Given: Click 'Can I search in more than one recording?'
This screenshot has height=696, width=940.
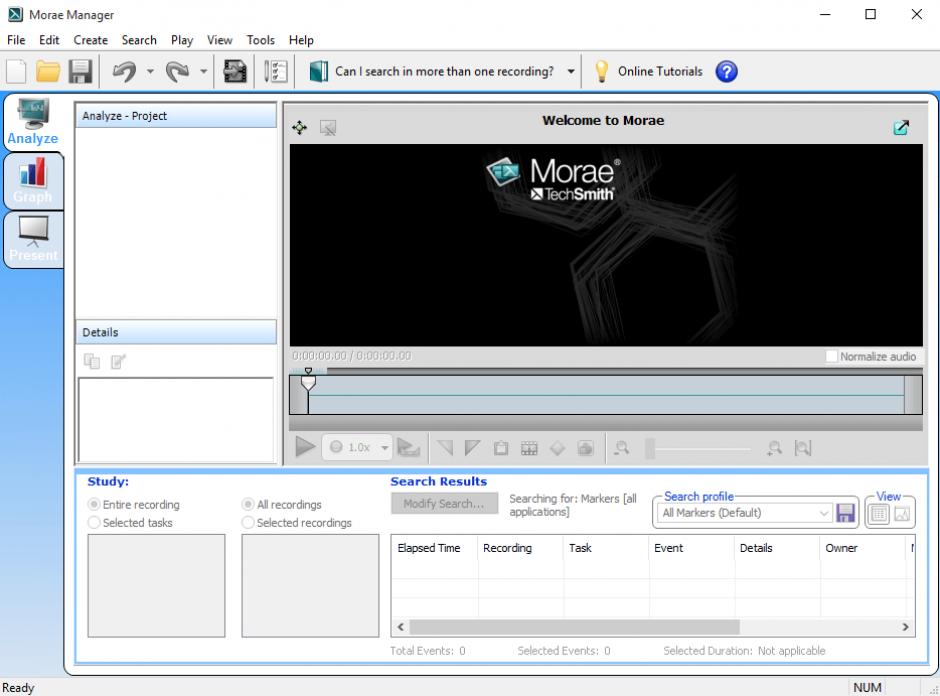Looking at the screenshot, I should click(444, 71).
